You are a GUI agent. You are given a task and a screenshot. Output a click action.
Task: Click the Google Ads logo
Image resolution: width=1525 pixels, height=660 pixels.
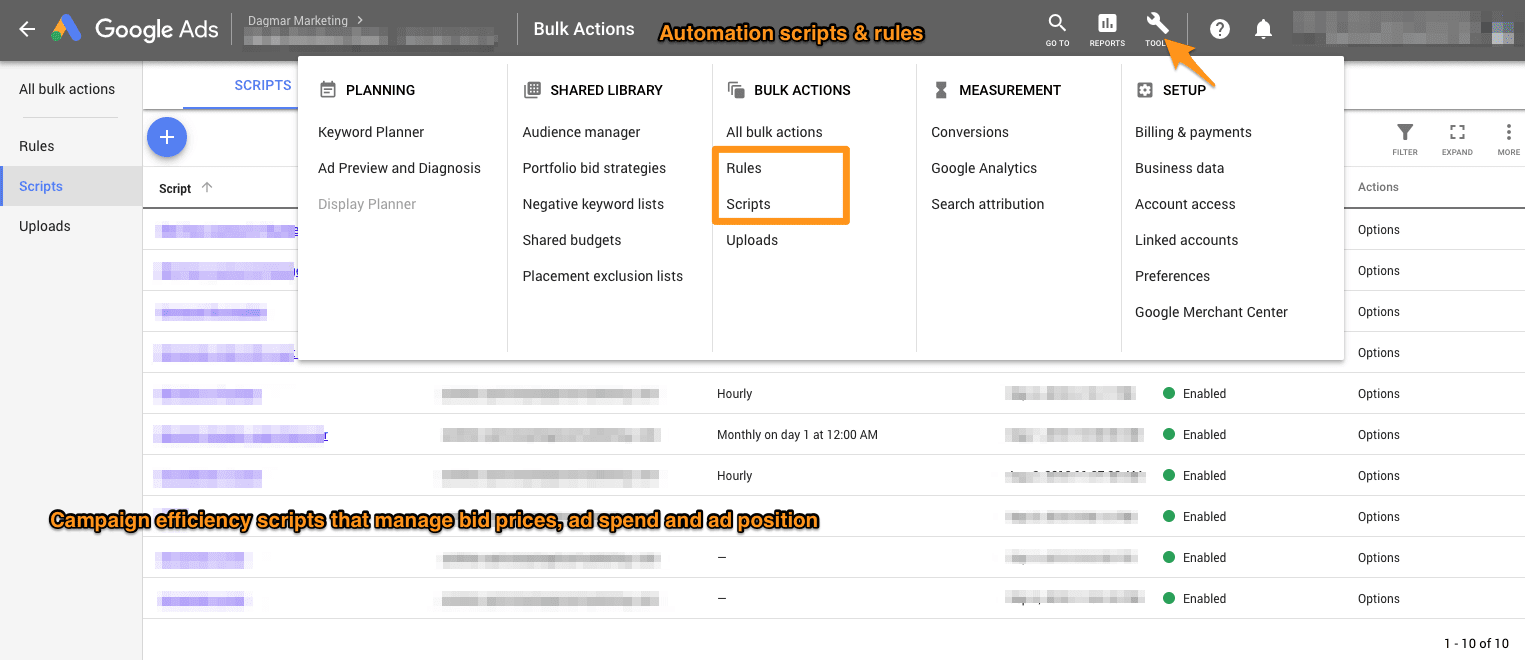pyautogui.click(x=135, y=29)
